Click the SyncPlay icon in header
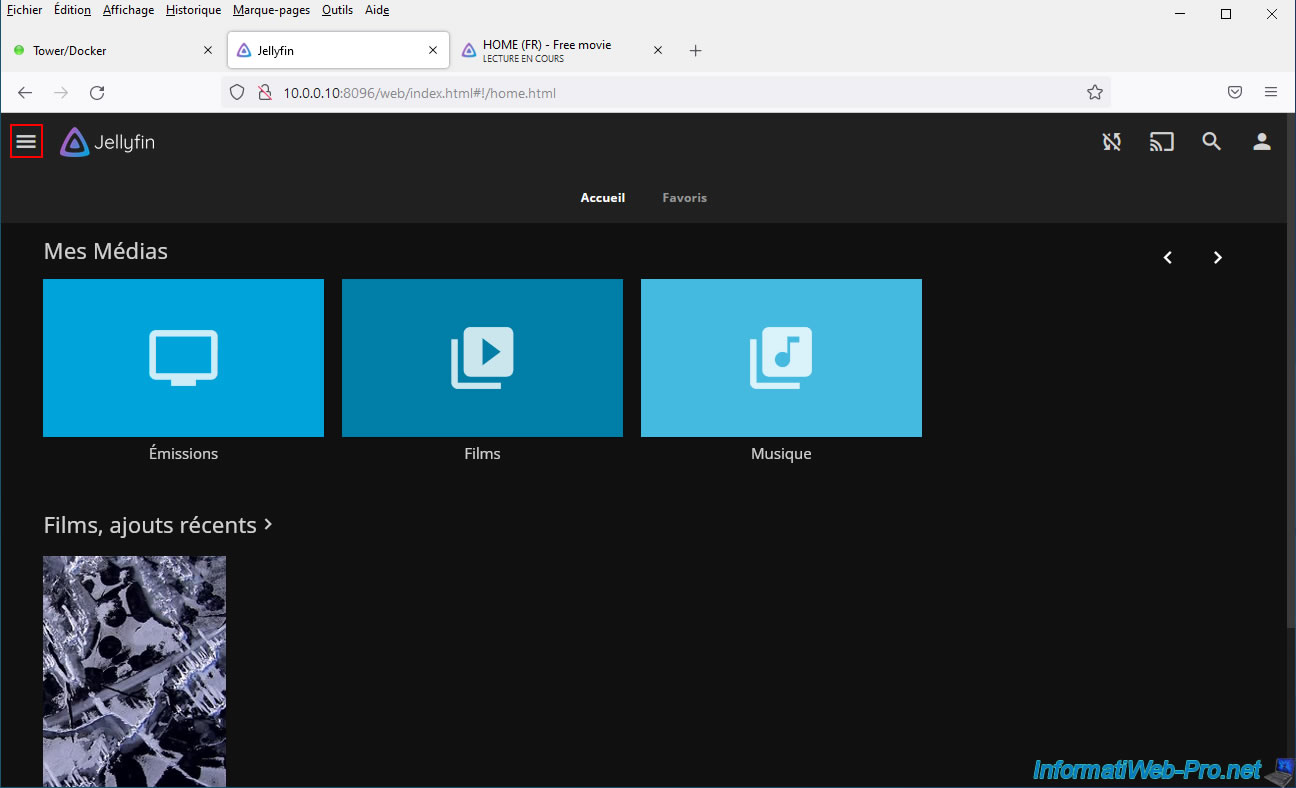 (1111, 142)
